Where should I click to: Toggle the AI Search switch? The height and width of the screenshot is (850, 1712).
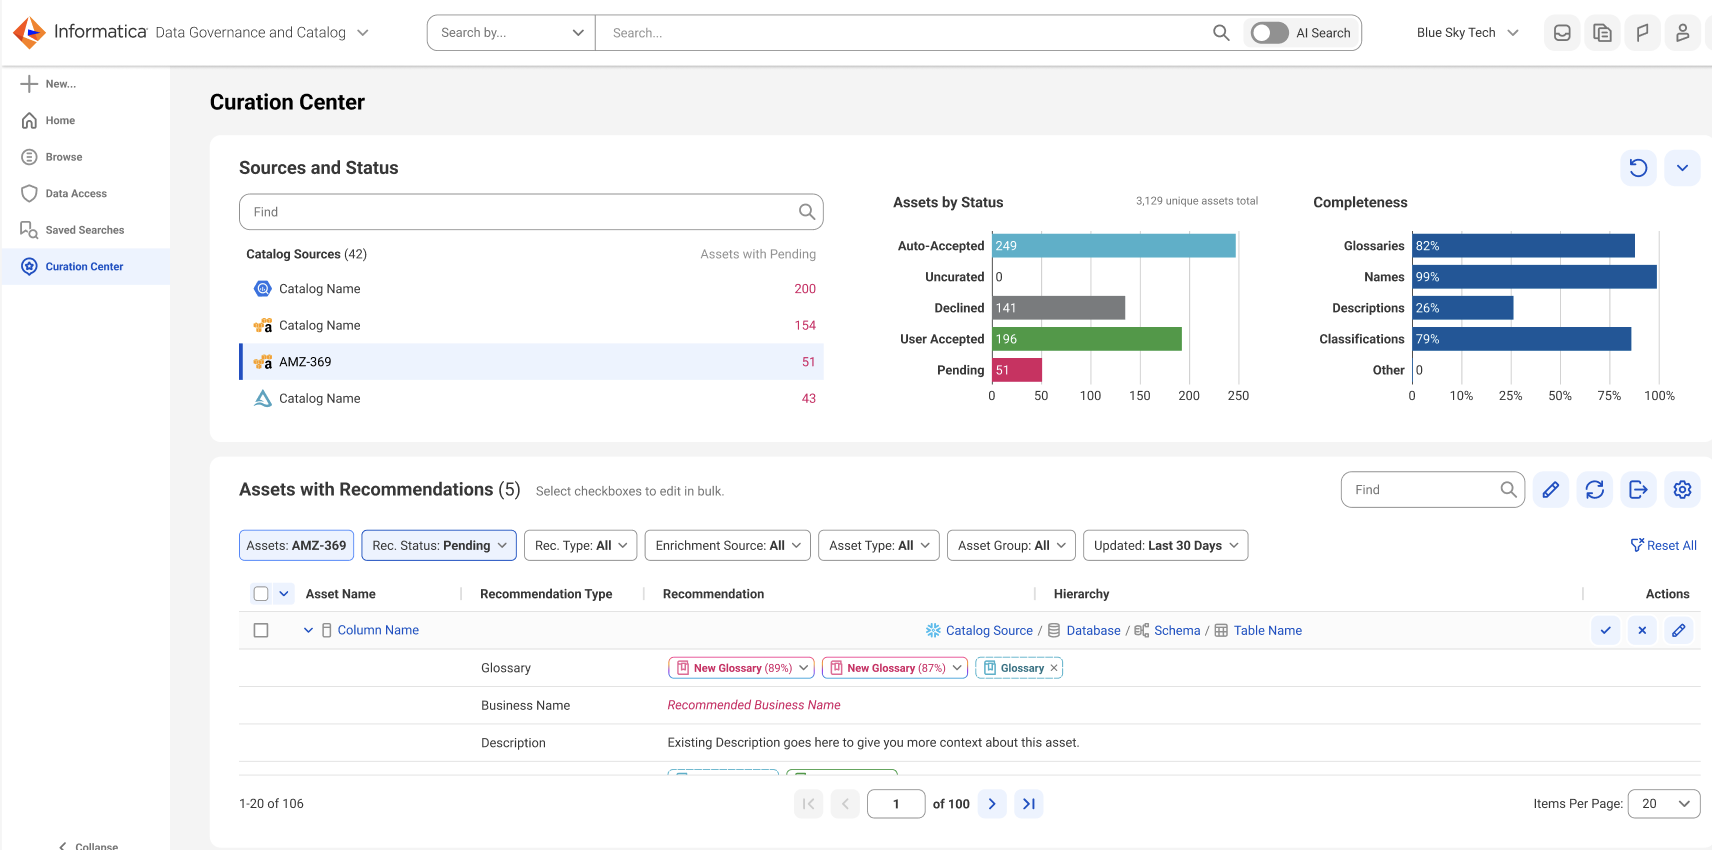point(1269,33)
